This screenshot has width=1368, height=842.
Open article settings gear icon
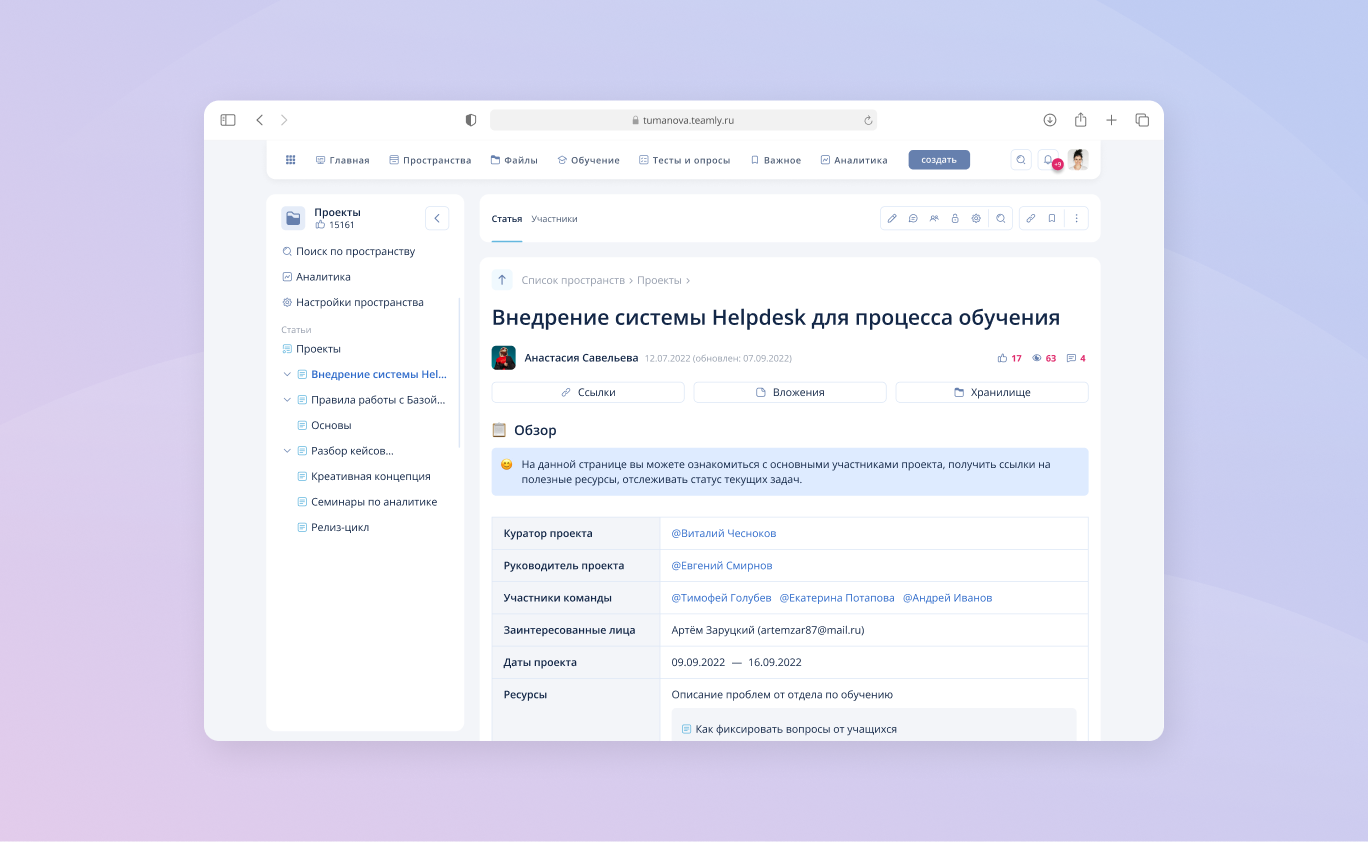pos(976,218)
